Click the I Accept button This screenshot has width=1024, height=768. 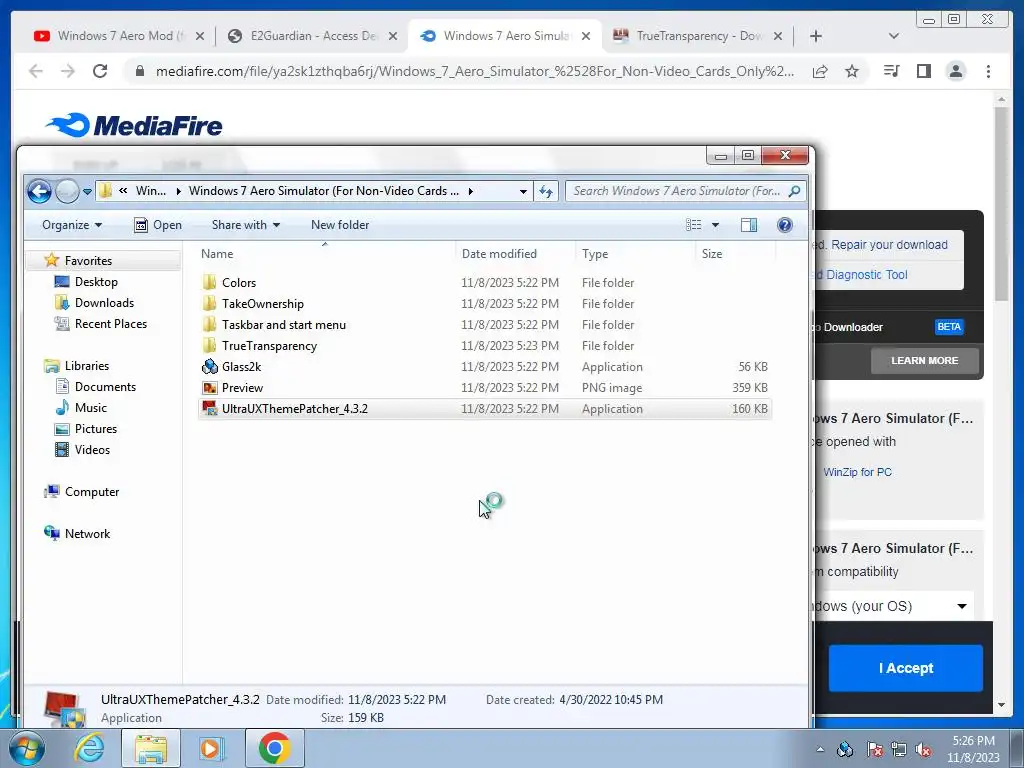tap(905, 668)
